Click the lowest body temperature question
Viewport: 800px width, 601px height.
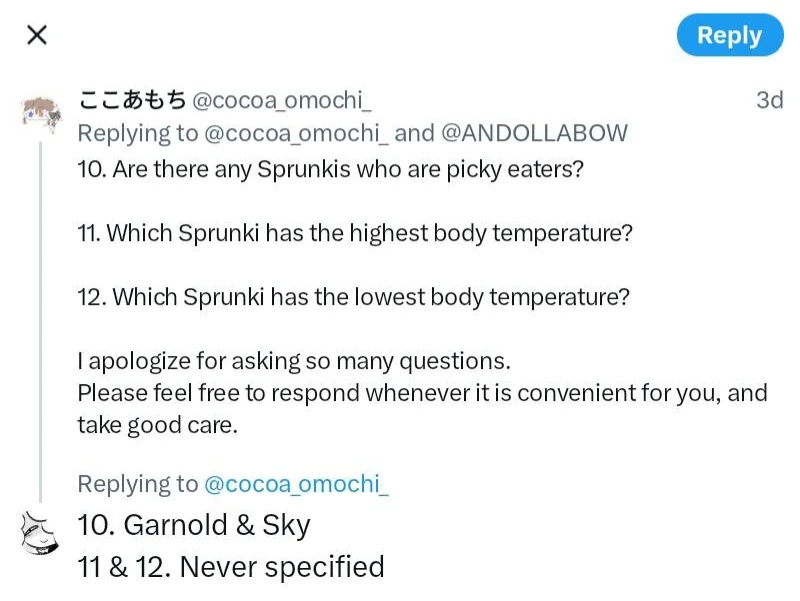tap(353, 297)
